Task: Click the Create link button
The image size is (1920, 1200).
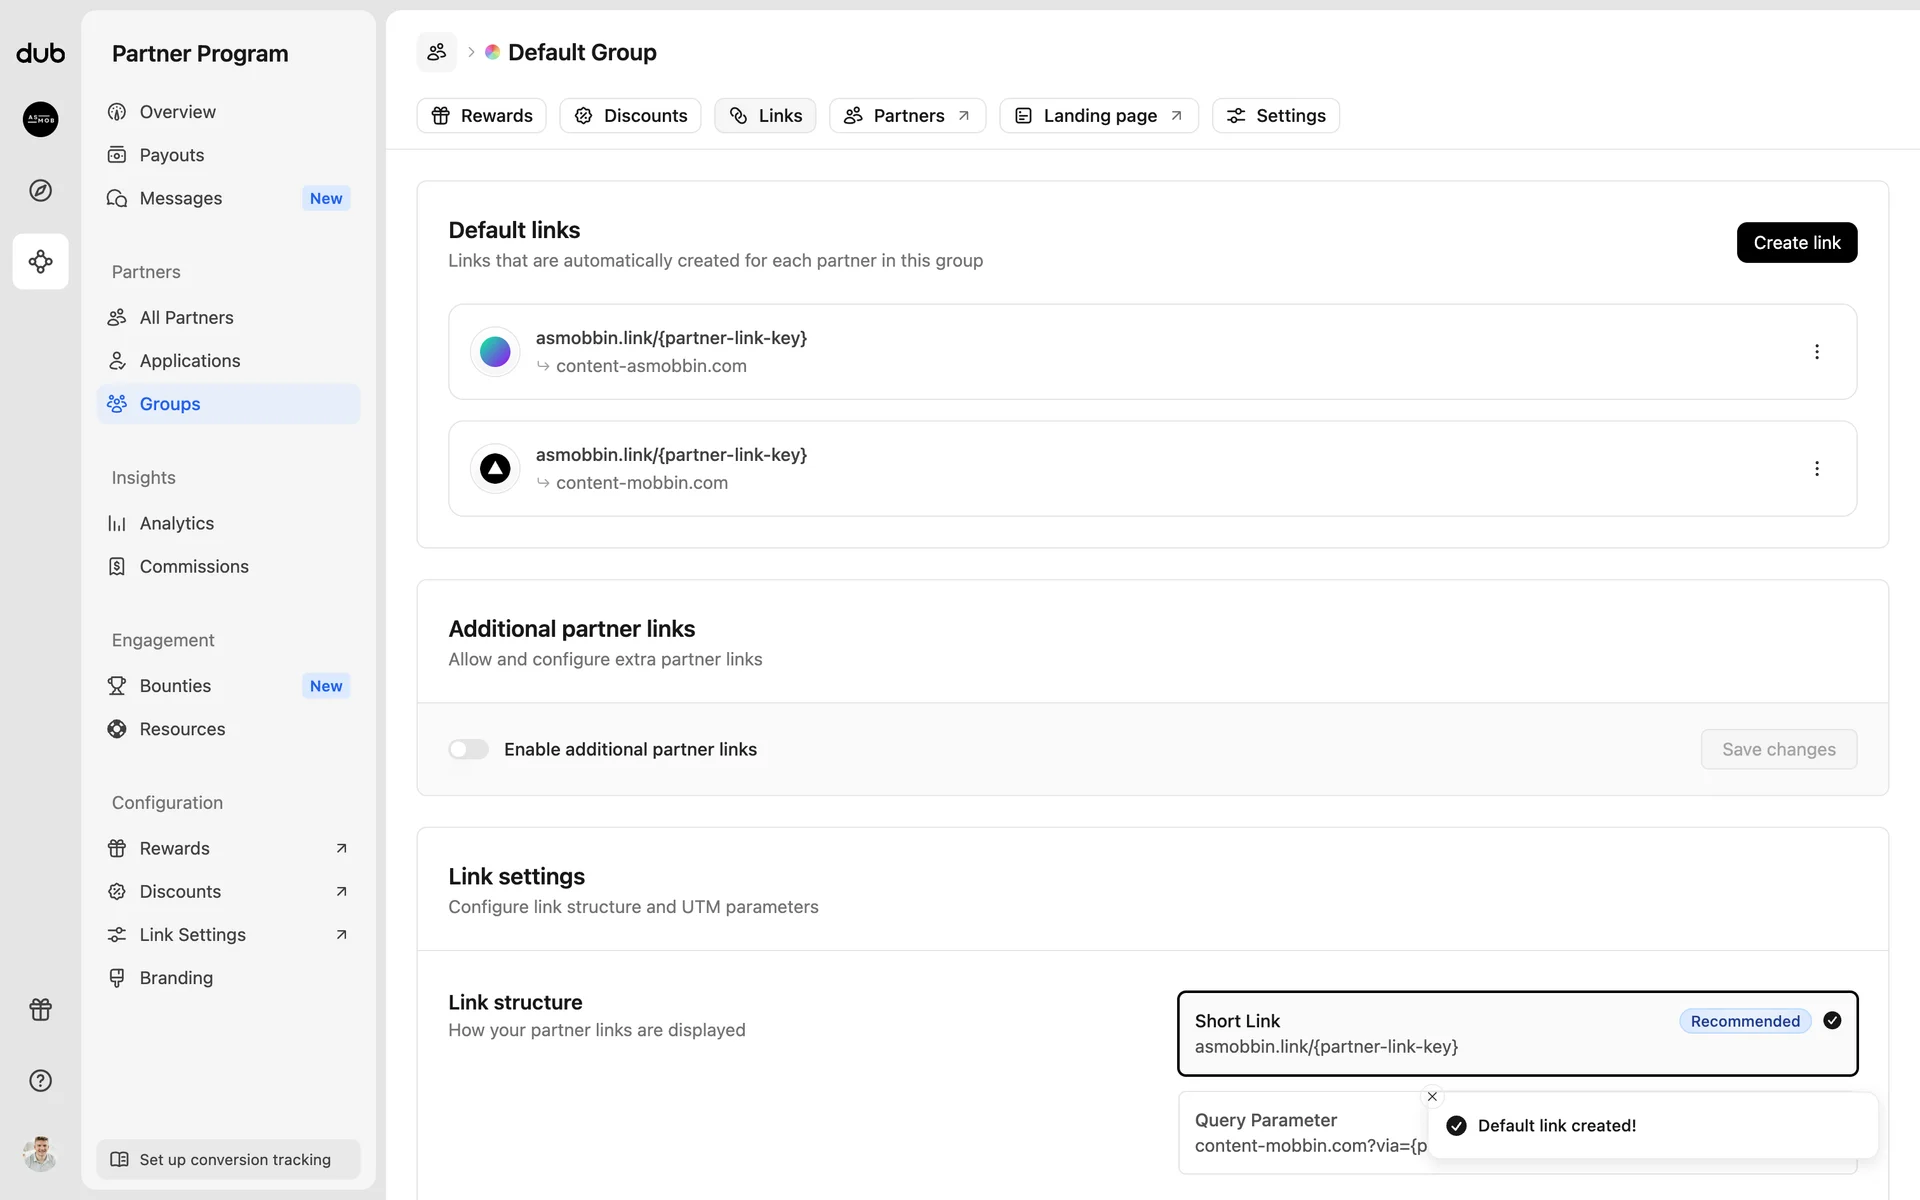Action: 1796,243
